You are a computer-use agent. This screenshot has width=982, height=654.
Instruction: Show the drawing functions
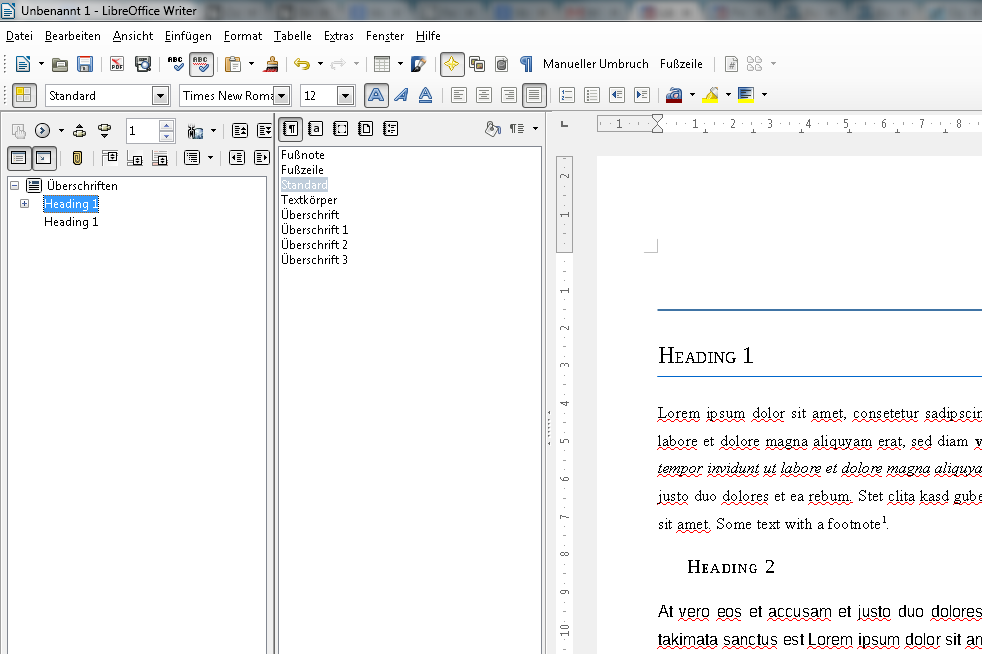coord(418,64)
